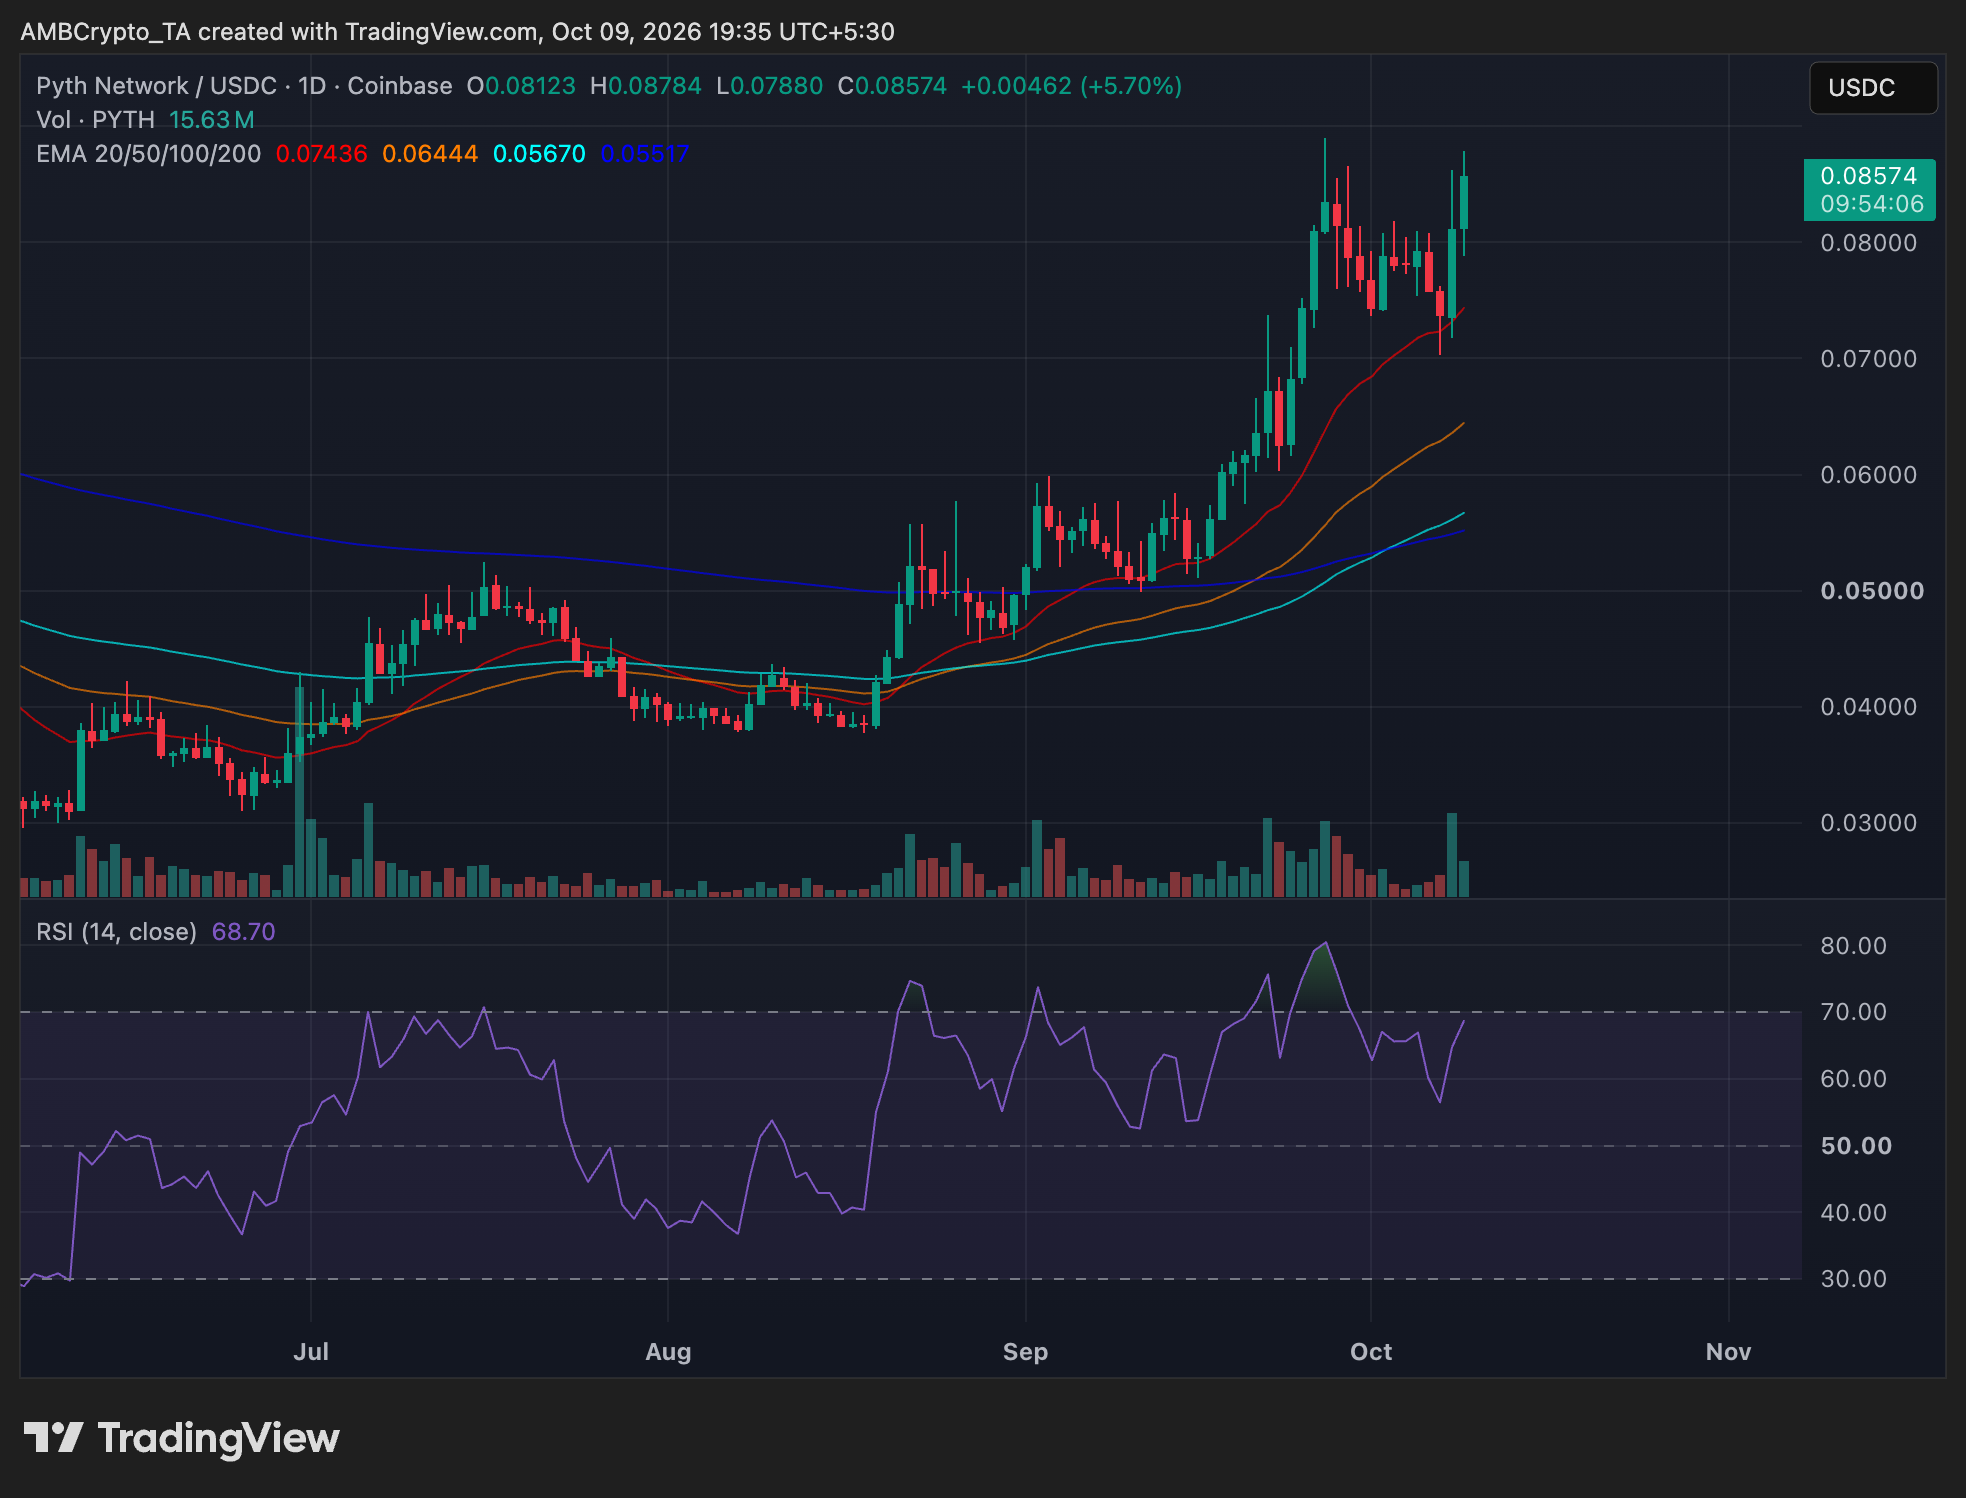Click the 0.03000 price axis label

1869,823
